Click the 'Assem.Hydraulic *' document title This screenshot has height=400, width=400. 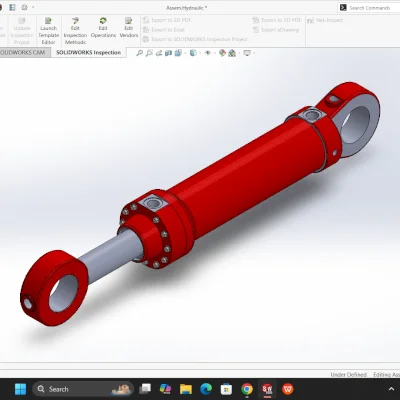coord(187,8)
